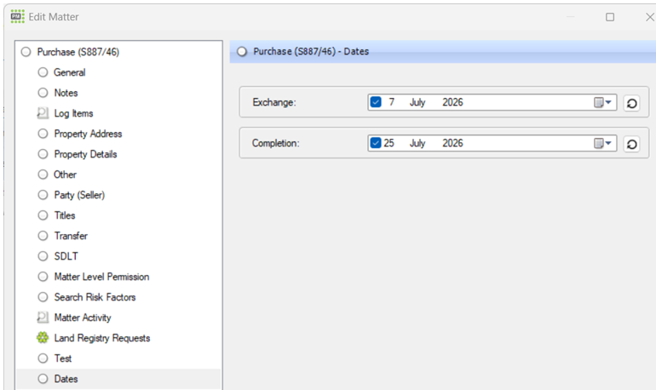Click circle icon beside root Purchase (S887/46)
656x390 pixels.
pos(26,52)
